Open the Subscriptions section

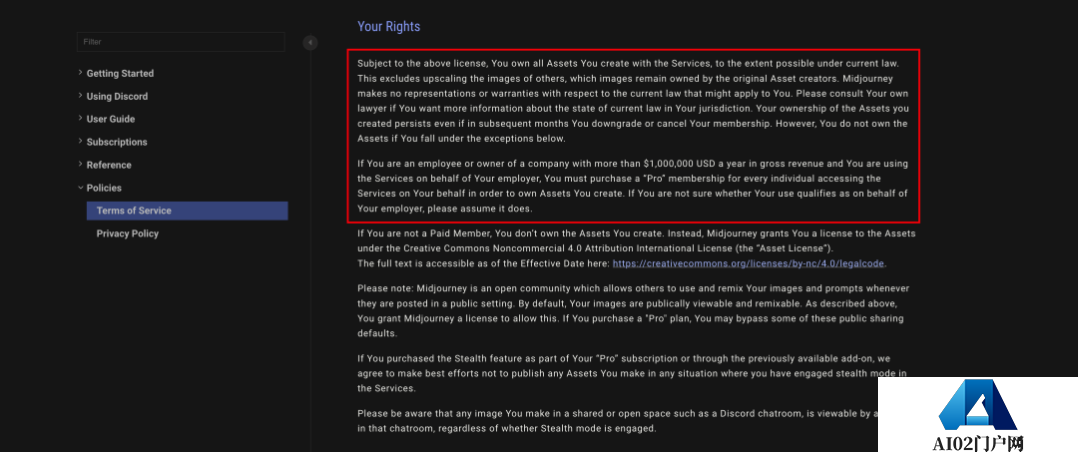click(117, 142)
